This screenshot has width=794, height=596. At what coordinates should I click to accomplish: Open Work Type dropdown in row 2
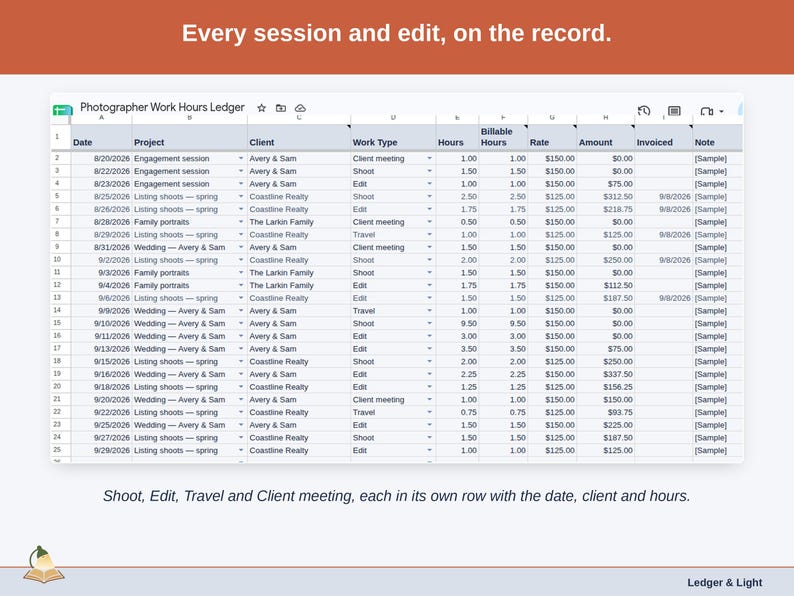429,158
